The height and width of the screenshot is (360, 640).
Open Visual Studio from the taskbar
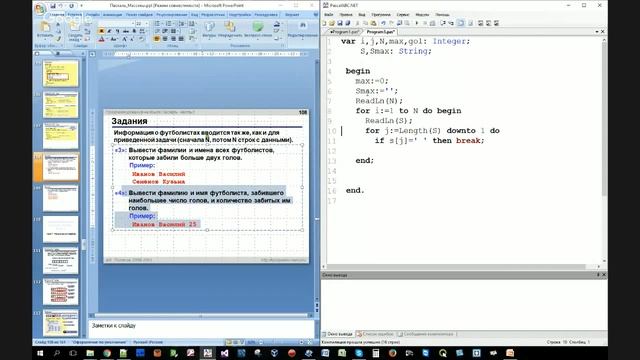[224, 353]
